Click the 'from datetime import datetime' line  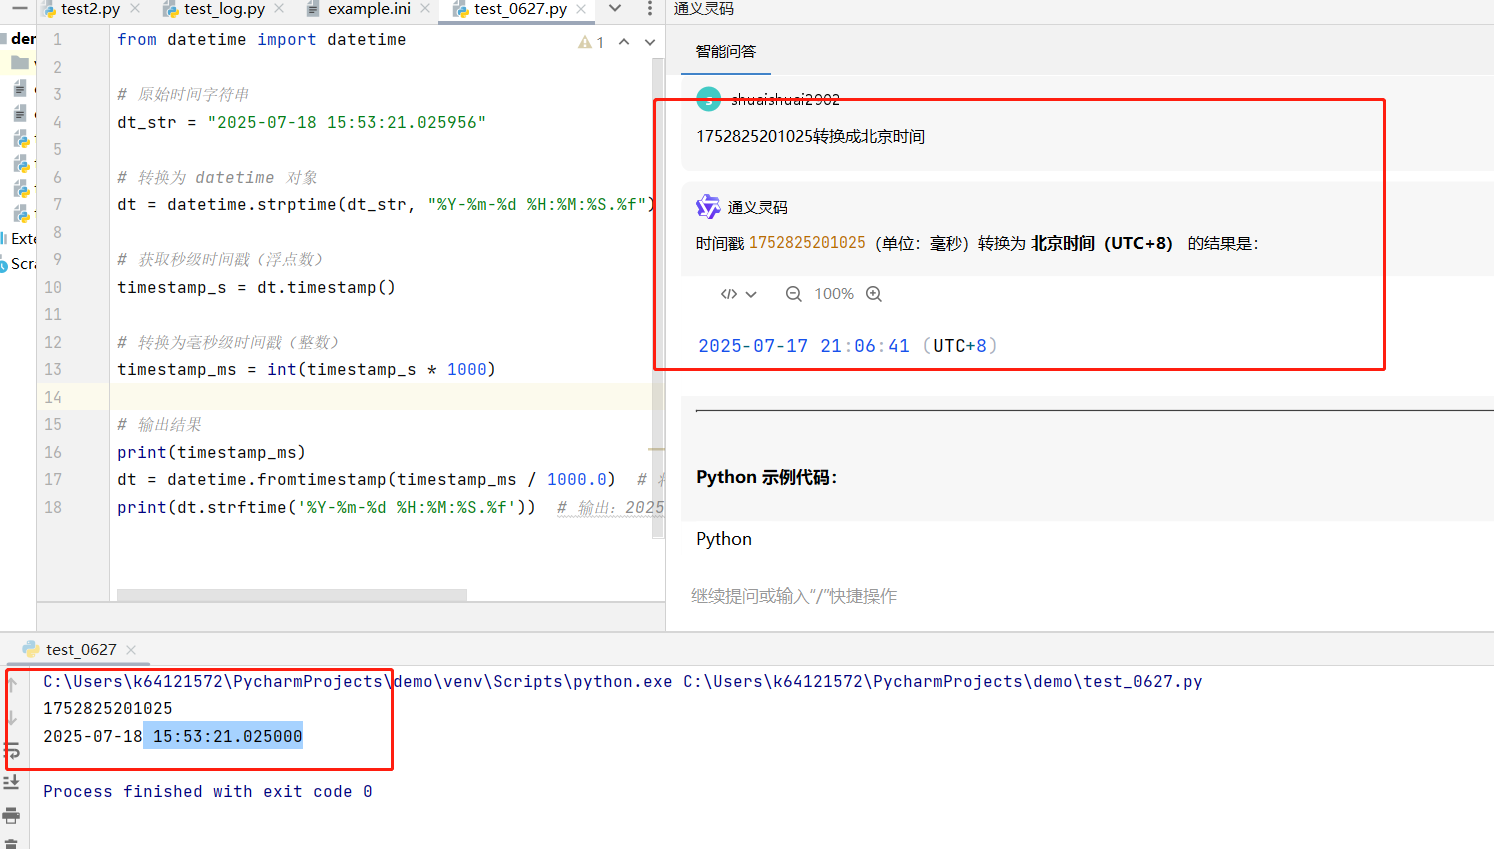click(262, 40)
